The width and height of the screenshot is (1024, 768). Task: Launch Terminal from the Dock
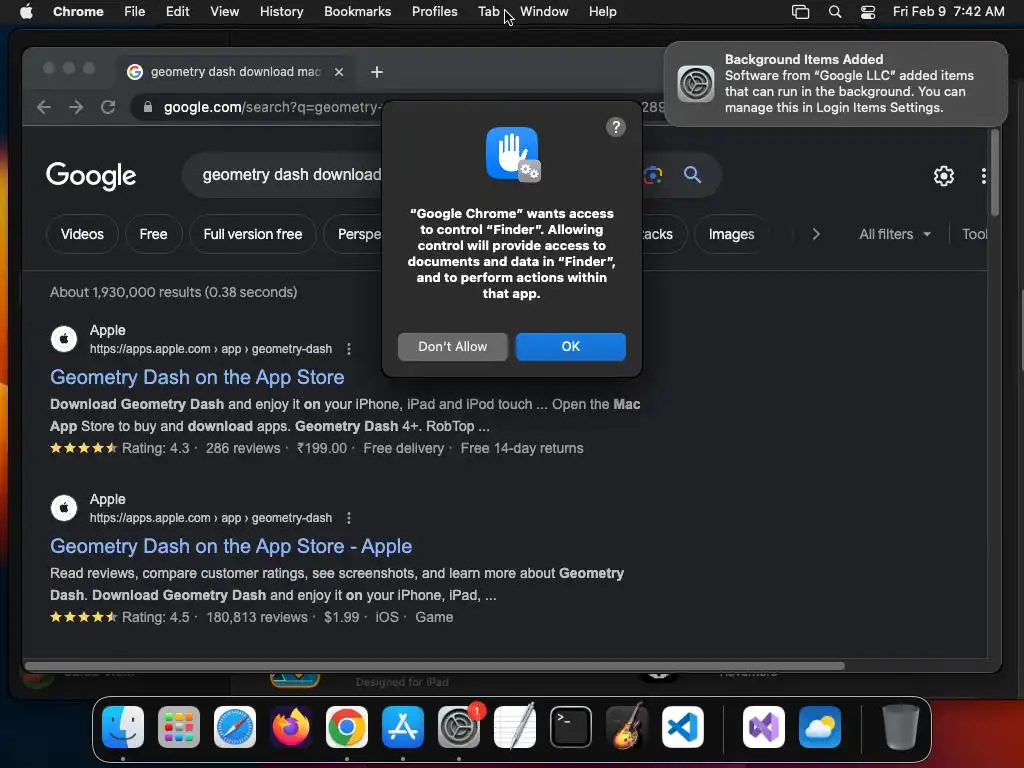571,727
